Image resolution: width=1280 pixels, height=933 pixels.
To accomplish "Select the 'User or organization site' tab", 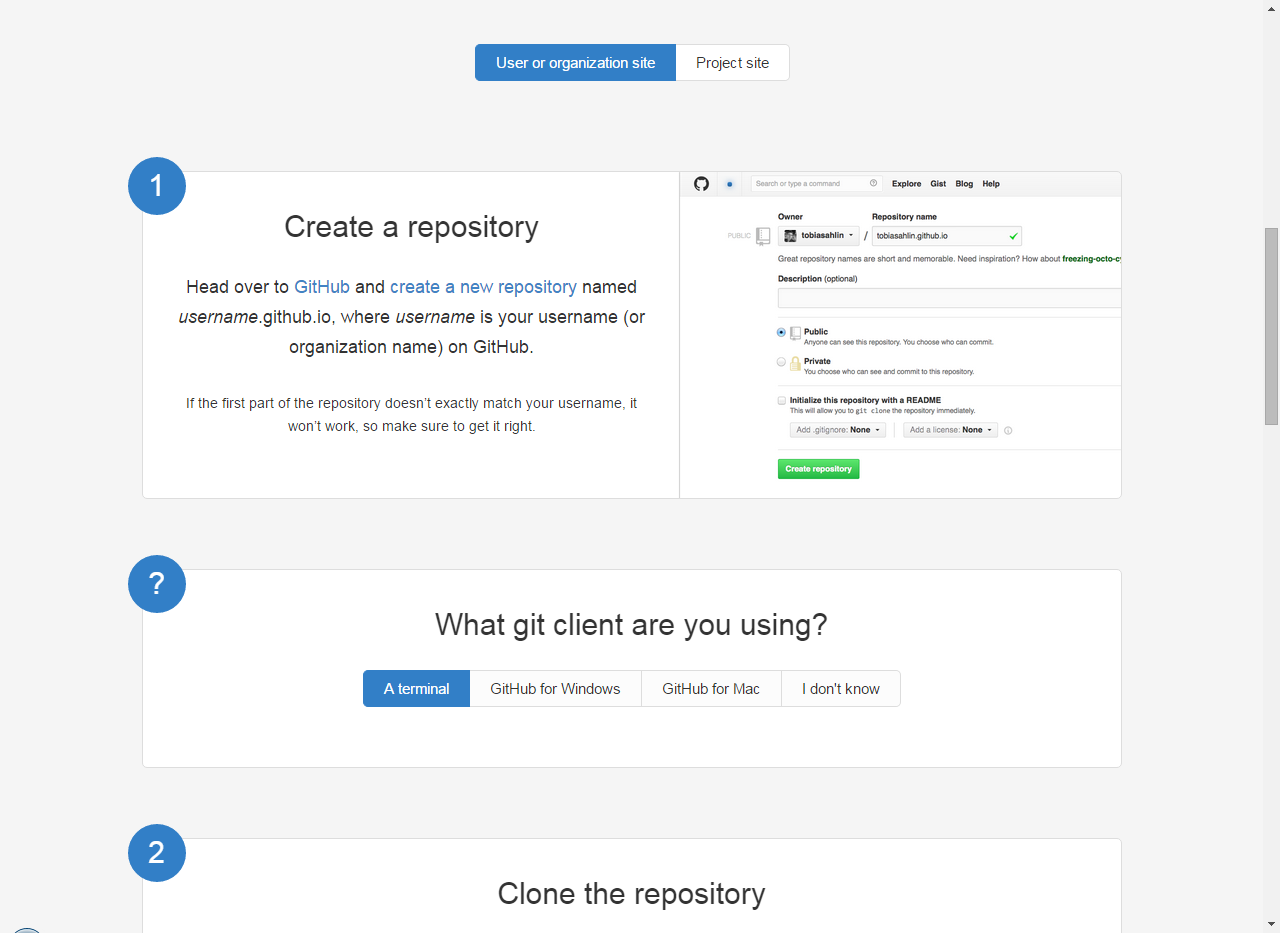I will [x=575, y=62].
